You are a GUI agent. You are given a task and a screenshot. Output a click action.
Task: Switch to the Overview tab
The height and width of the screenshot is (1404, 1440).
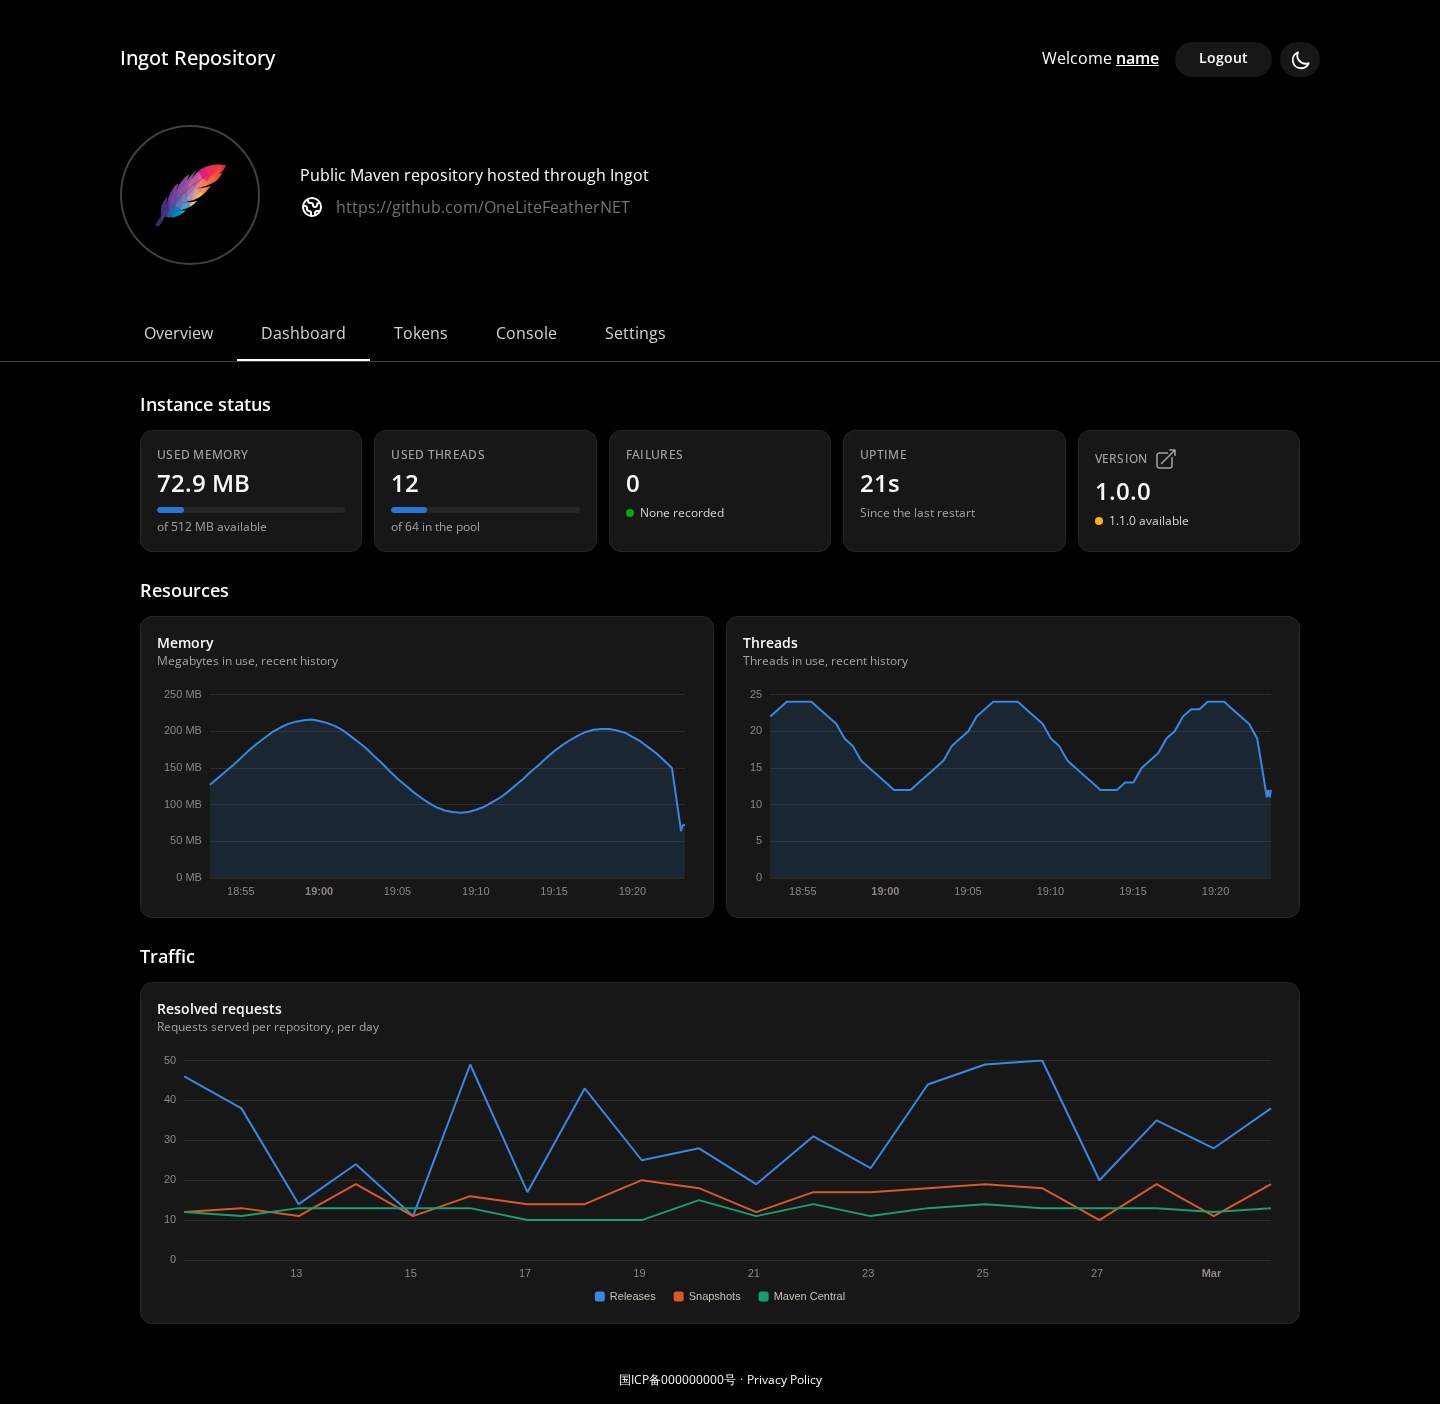tap(178, 333)
